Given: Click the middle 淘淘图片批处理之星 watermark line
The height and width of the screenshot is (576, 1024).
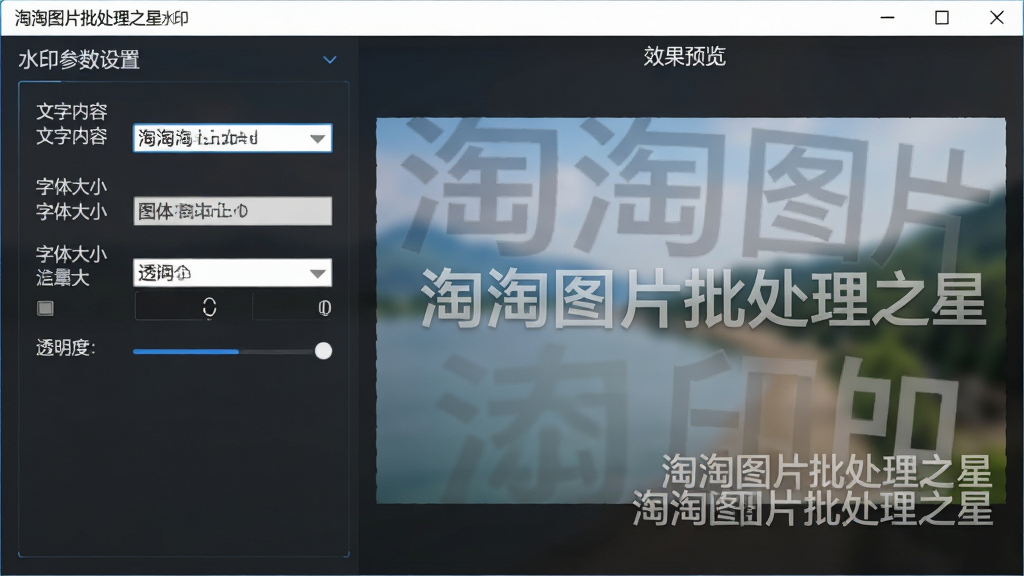Looking at the screenshot, I should pos(703,299).
